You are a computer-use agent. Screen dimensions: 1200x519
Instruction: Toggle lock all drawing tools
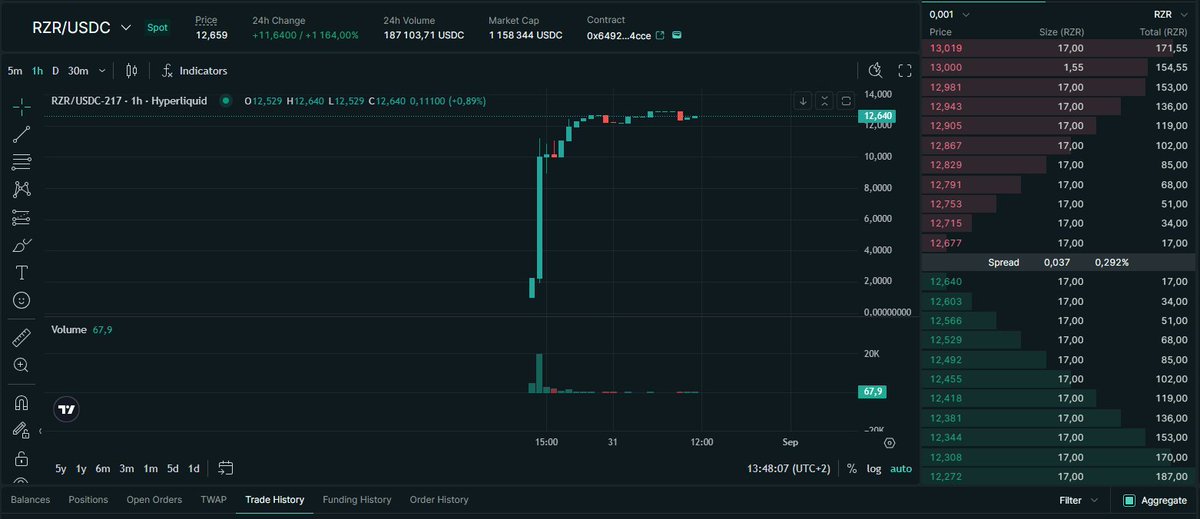coord(21,459)
